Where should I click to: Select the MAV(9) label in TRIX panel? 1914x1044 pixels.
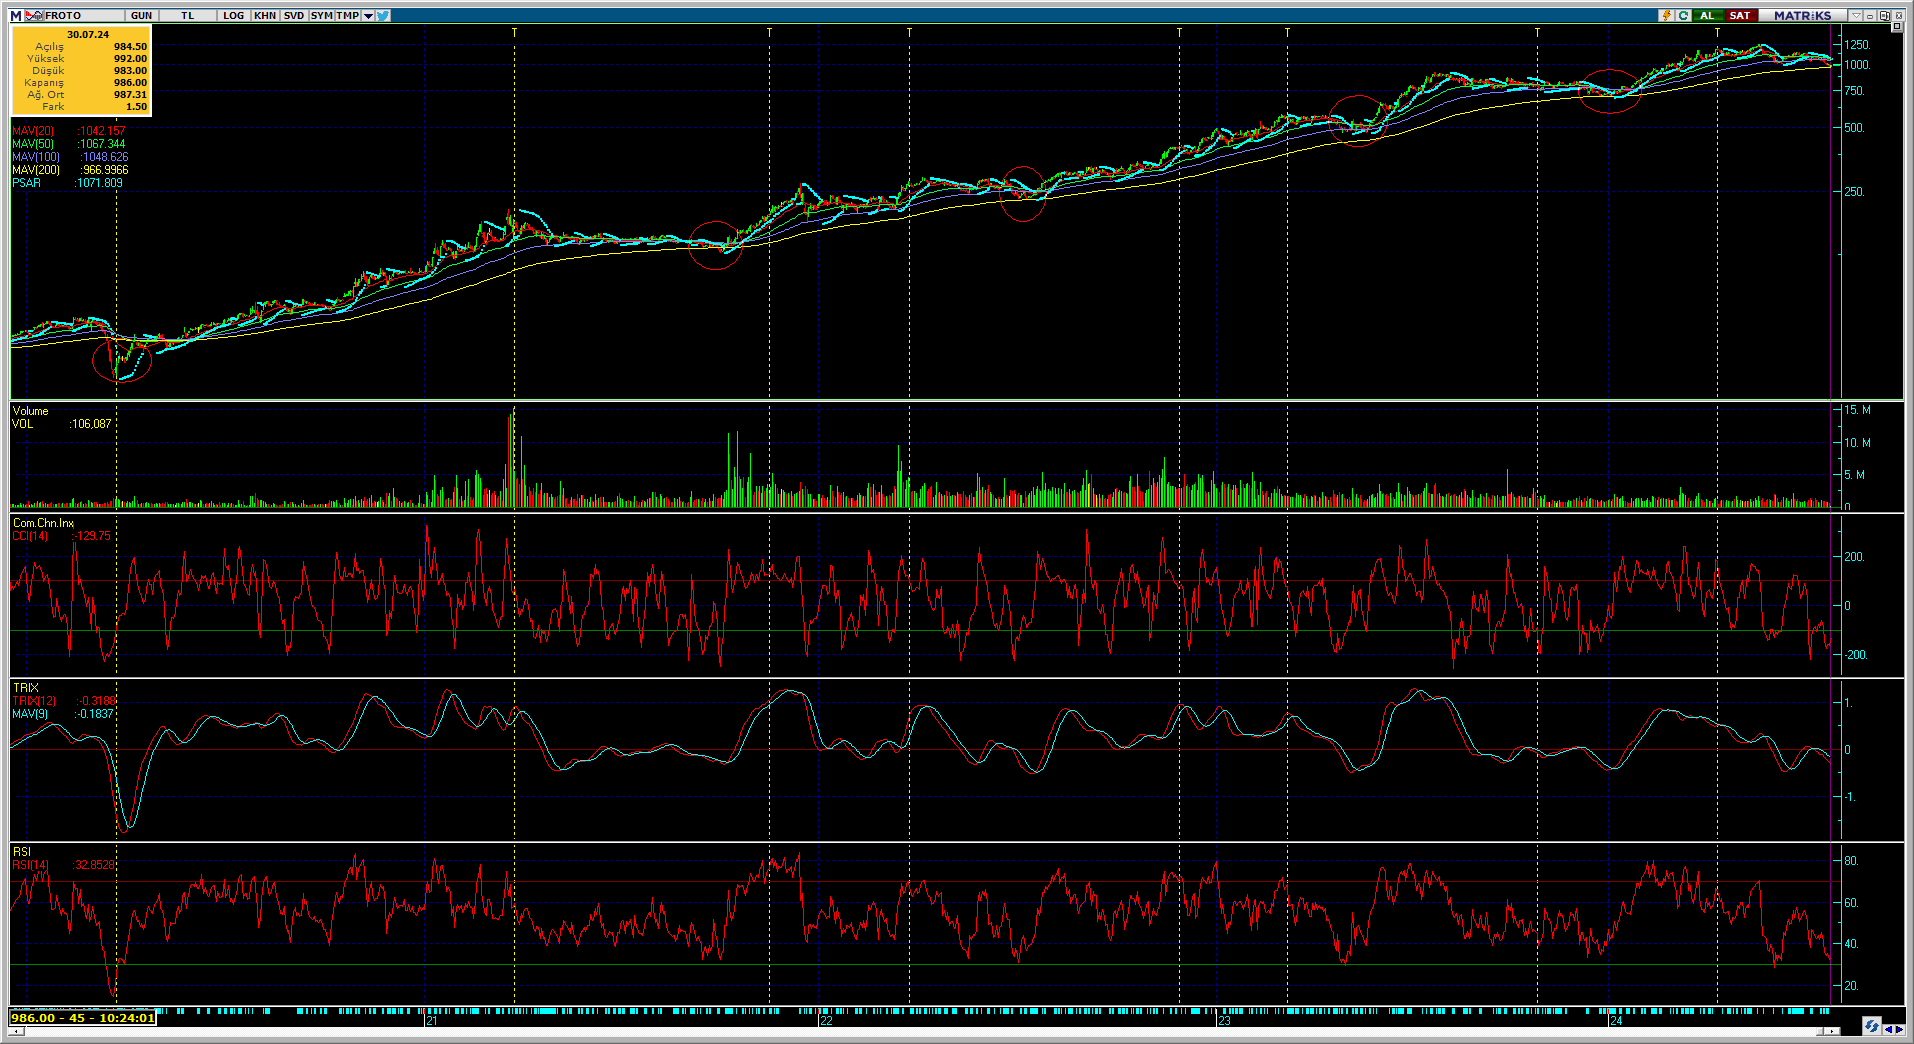pos(30,714)
